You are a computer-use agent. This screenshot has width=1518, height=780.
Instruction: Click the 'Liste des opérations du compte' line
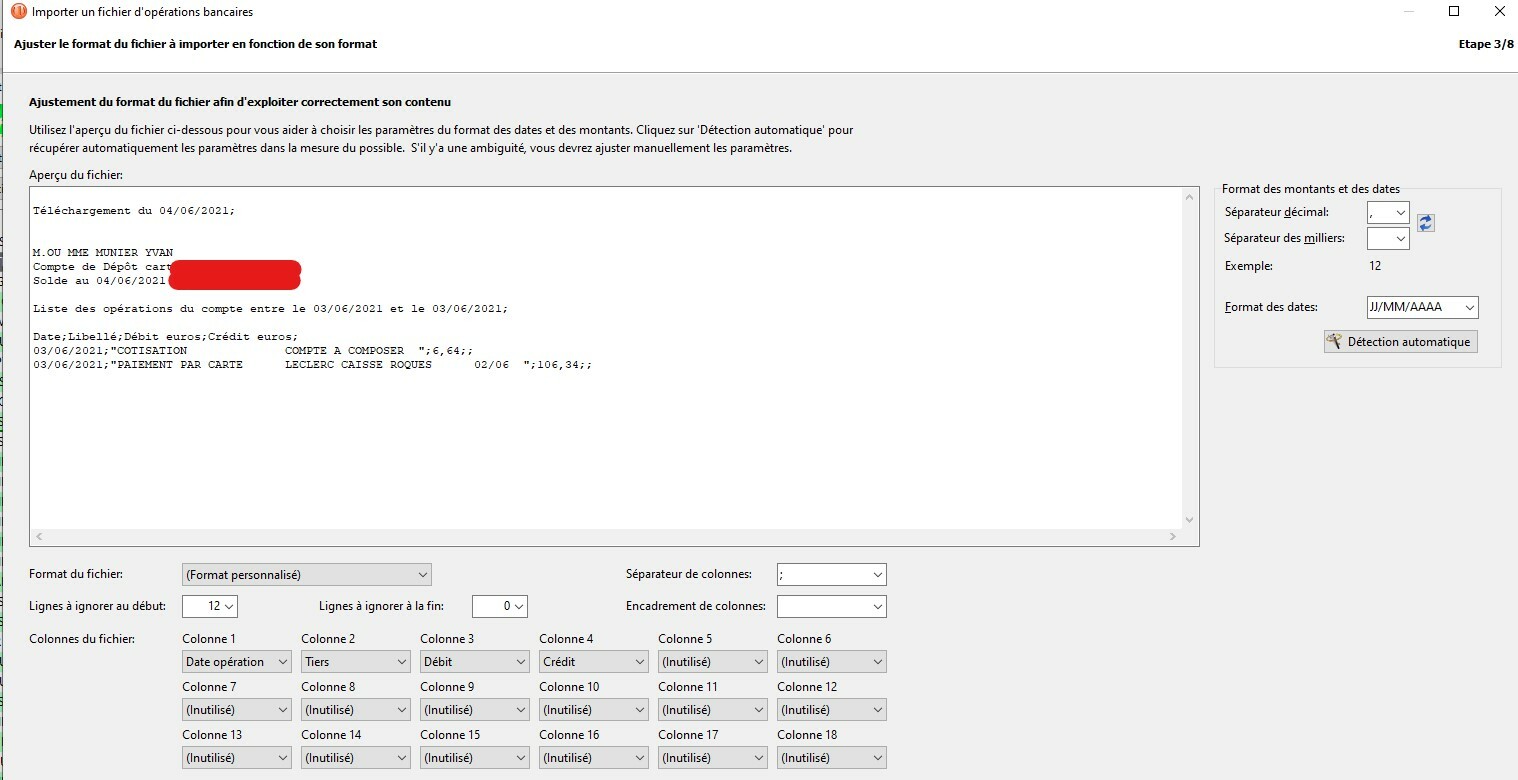(270, 309)
